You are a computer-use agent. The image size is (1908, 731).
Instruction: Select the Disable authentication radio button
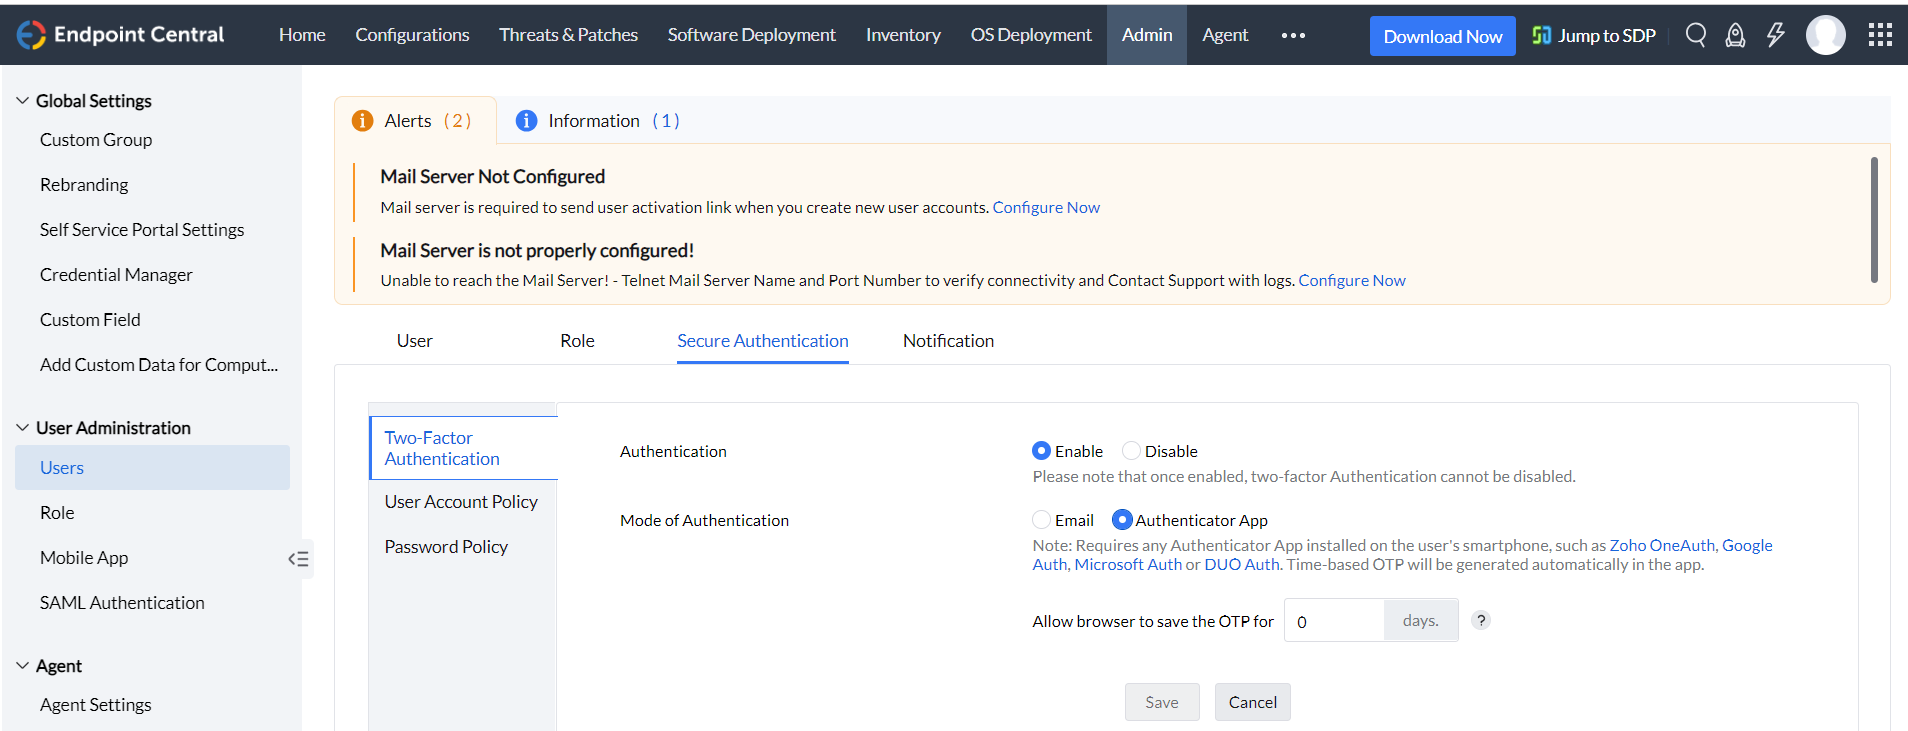pyautogui.click(x=1131, y=451)
